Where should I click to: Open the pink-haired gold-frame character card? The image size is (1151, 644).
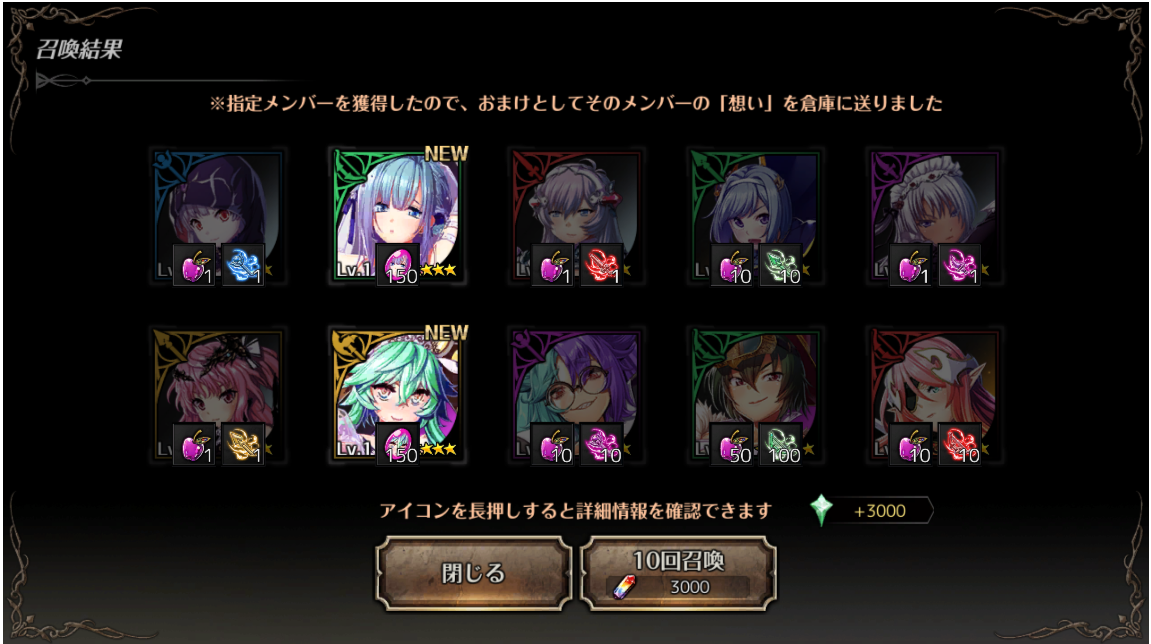pyautogui.click(x=217, y=395)
